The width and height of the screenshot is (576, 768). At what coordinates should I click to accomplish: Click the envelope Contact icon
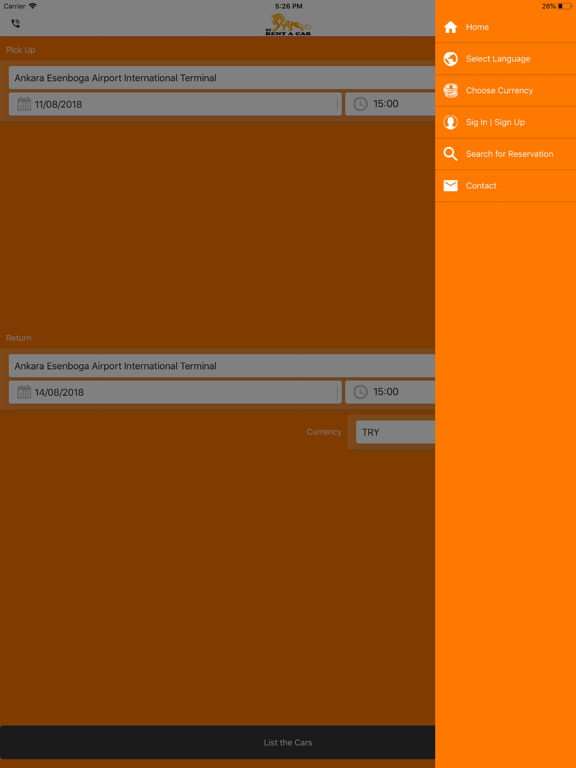450,186
